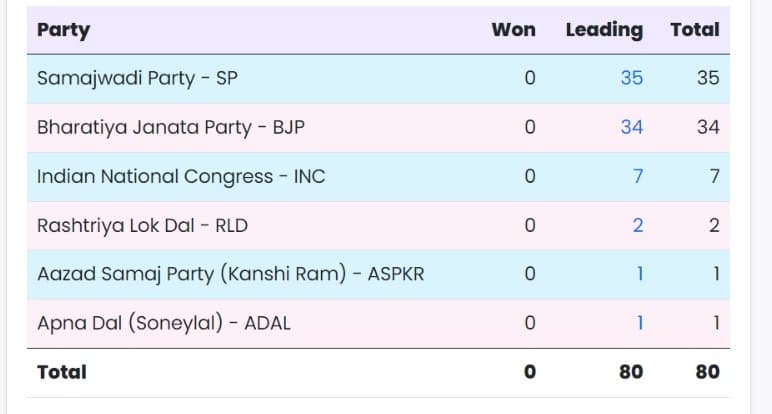Open Samajwadi Party's leading count link
The image size is (772, 414).
[x=631, y=78]
